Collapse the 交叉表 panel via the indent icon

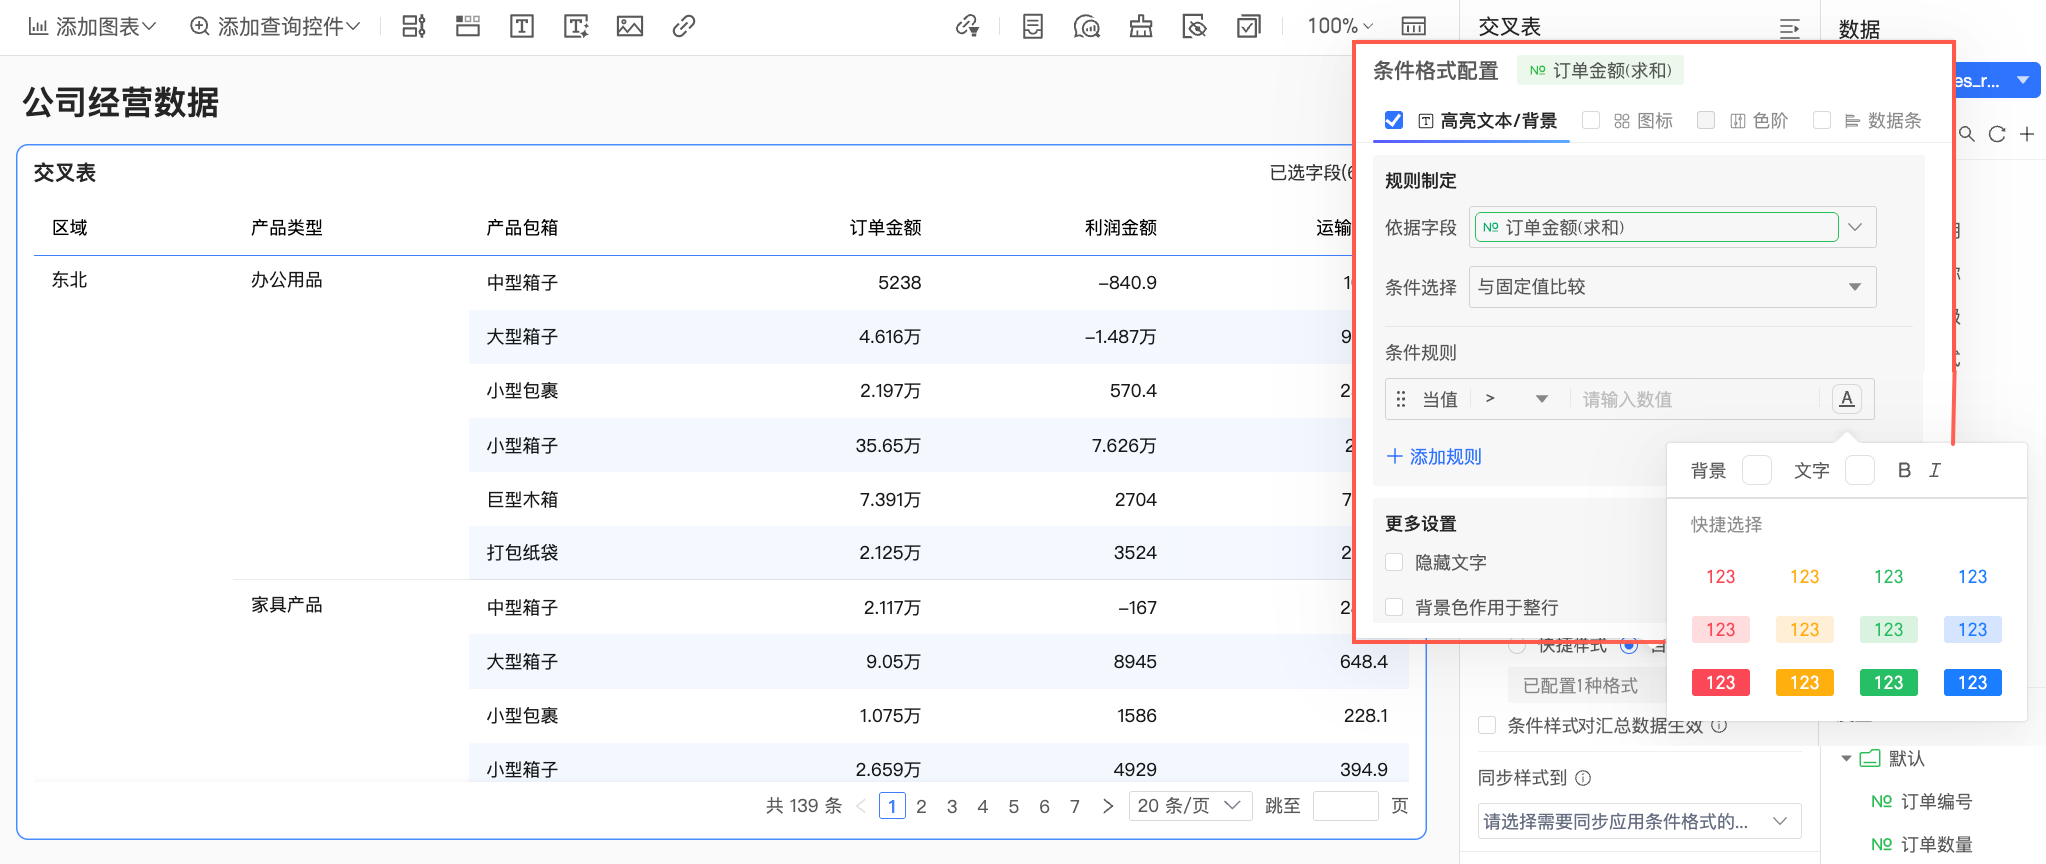point(1790,28)
